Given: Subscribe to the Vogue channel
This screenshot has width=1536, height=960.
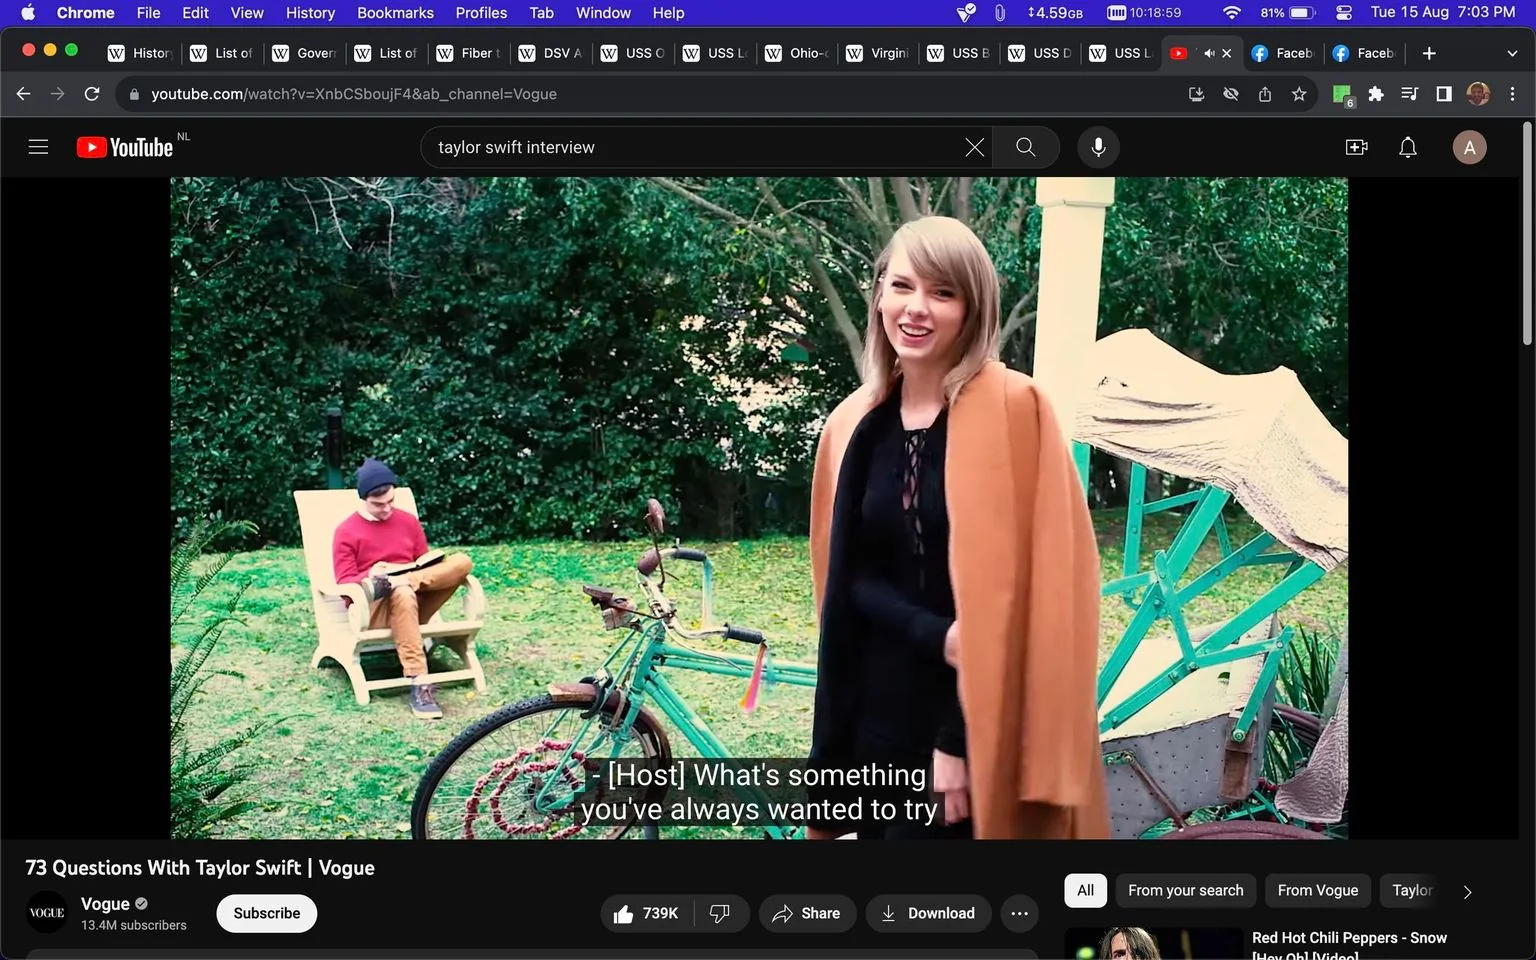Looking at the screenshot, I should click(x=267, y=913).
